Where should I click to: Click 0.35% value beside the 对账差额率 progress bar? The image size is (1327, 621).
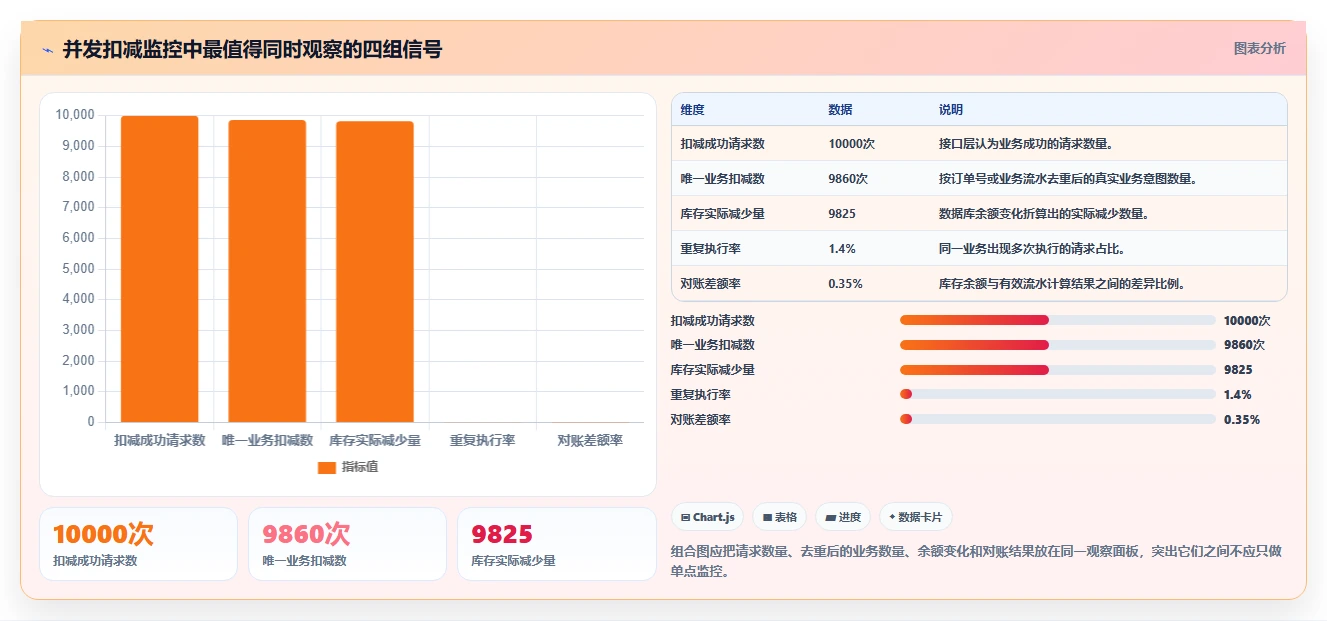pos(1242,420)
